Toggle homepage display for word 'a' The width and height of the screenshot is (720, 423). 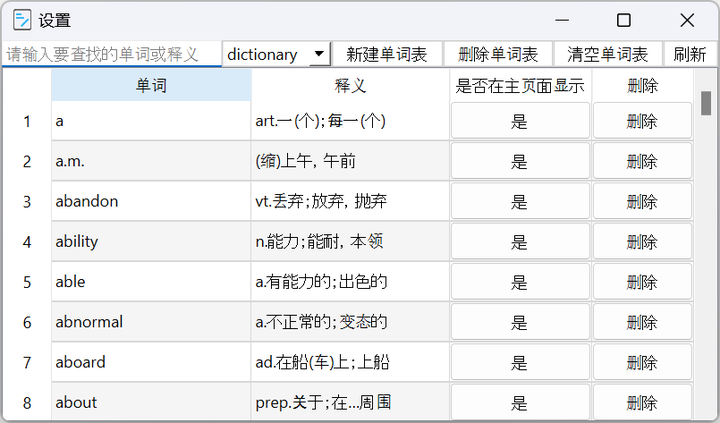519,121
